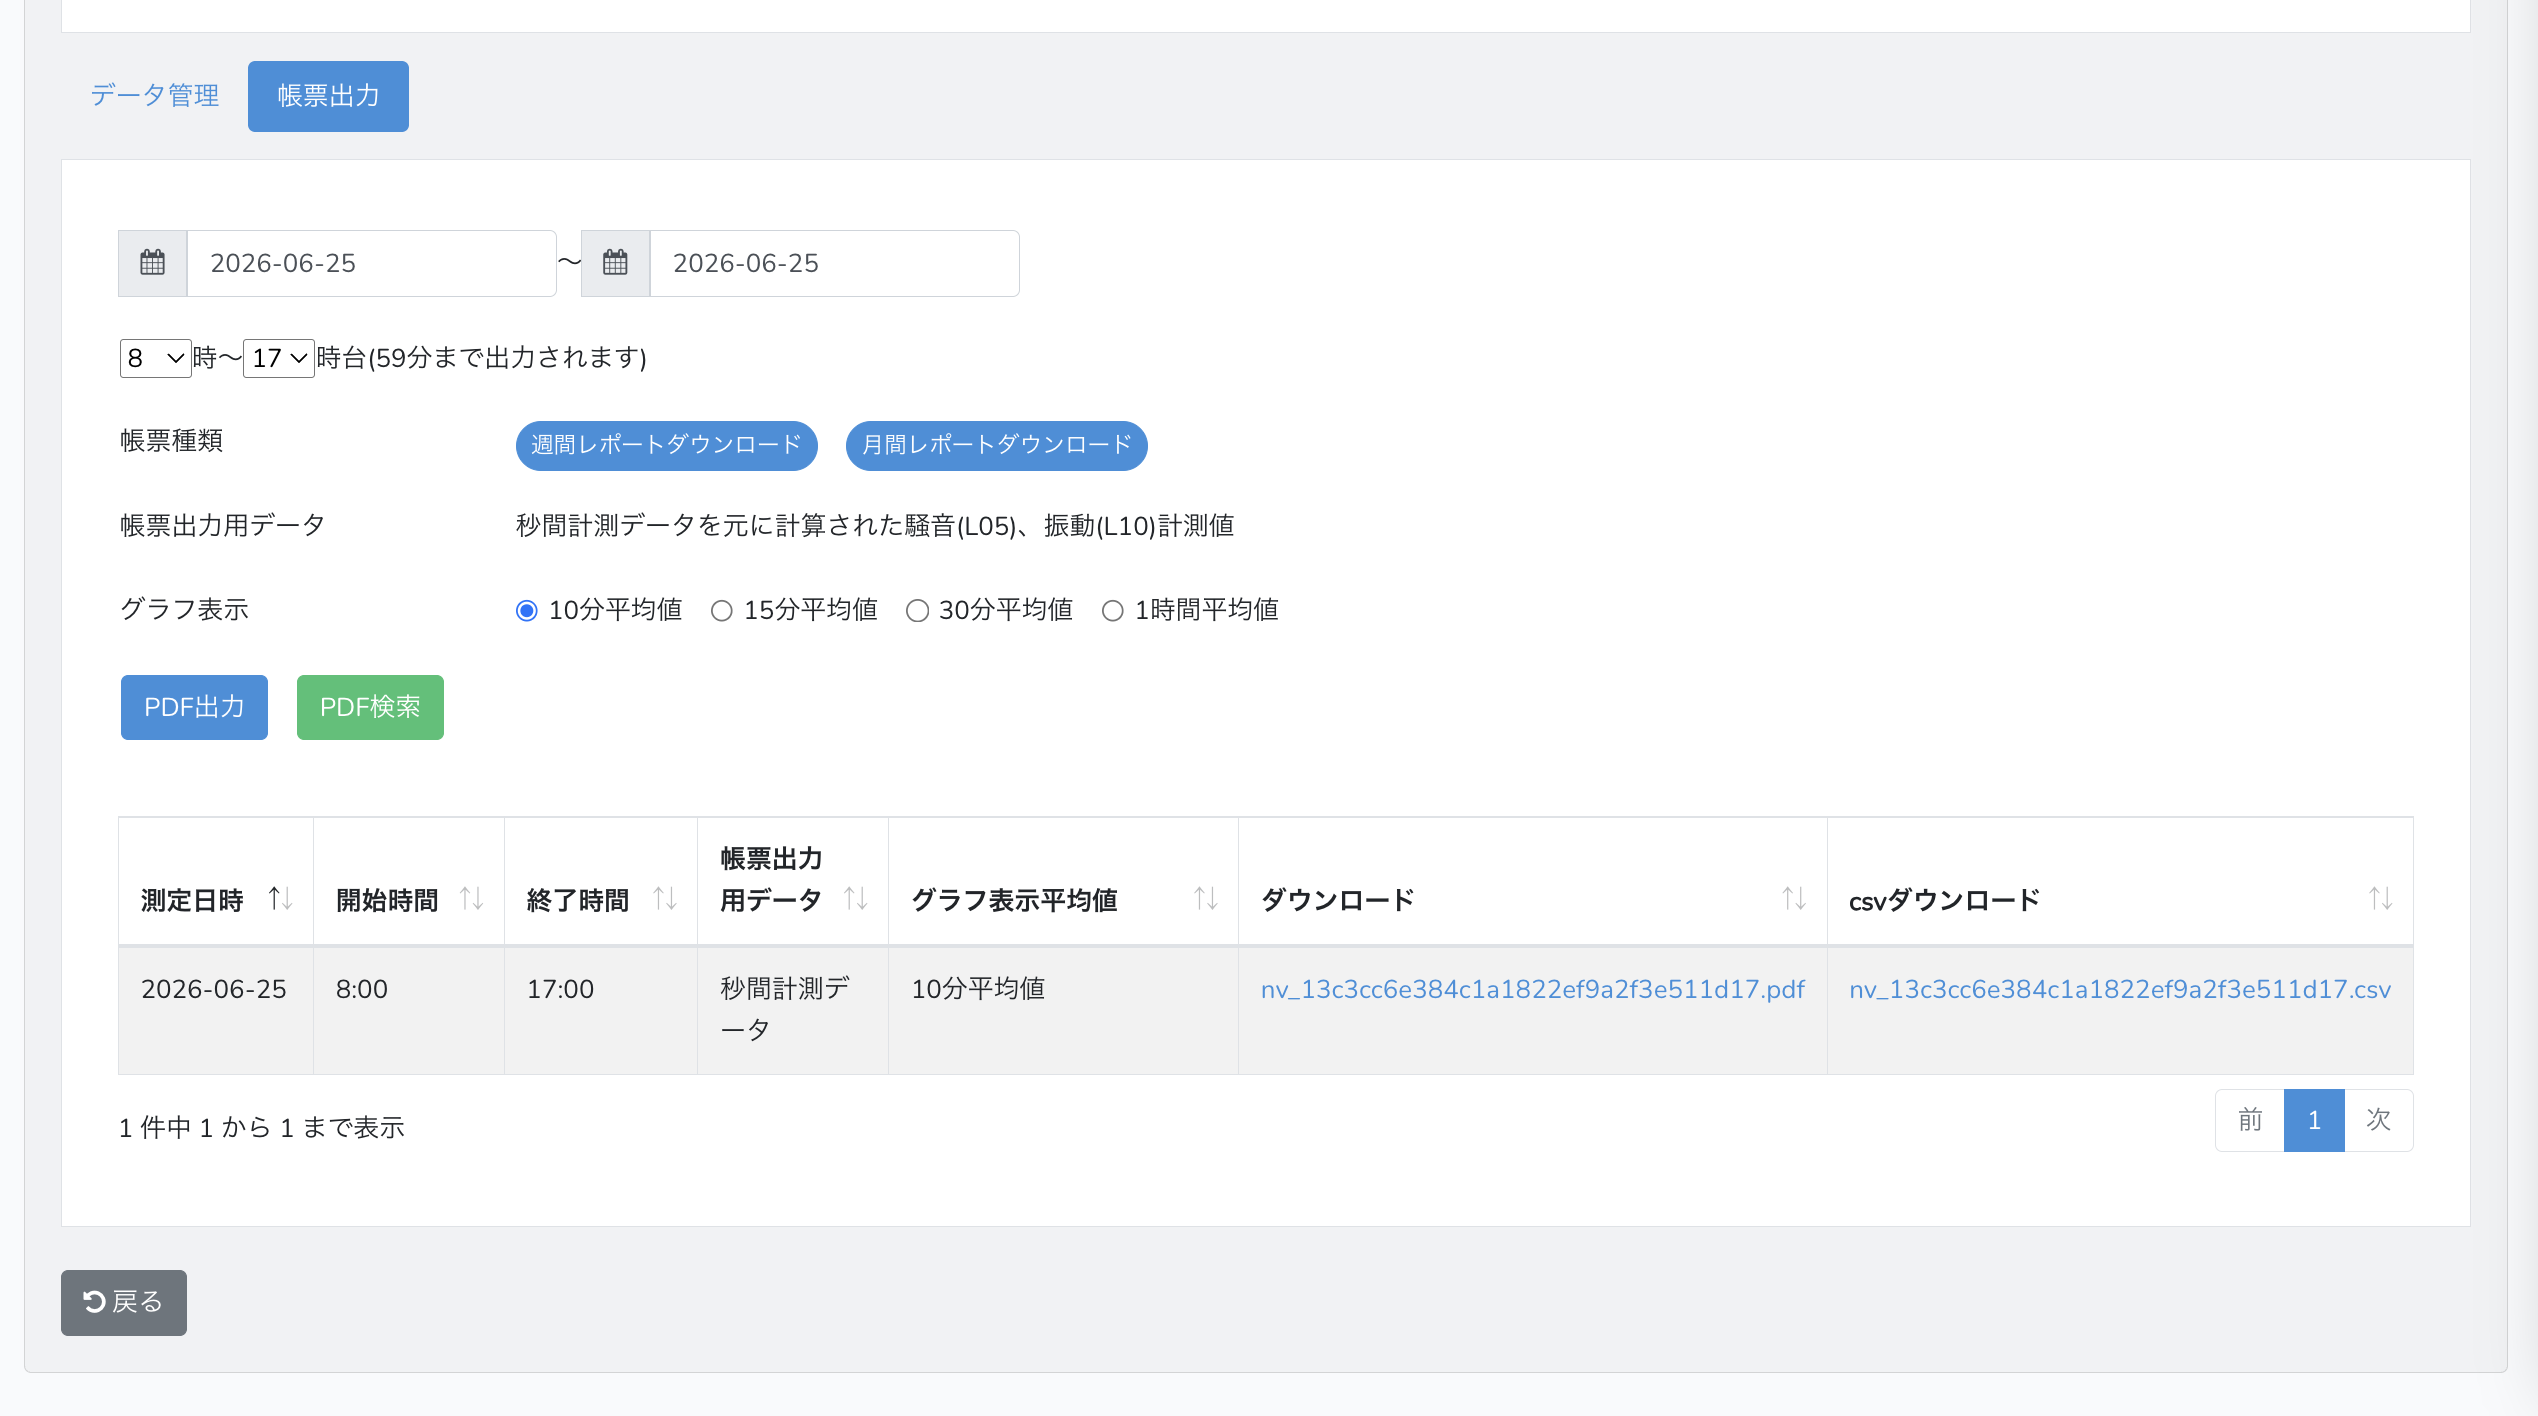Click the 帳票種類 label
Image resolution: width=2538 pixels, height=1416 pixels.
click(172, 441)
